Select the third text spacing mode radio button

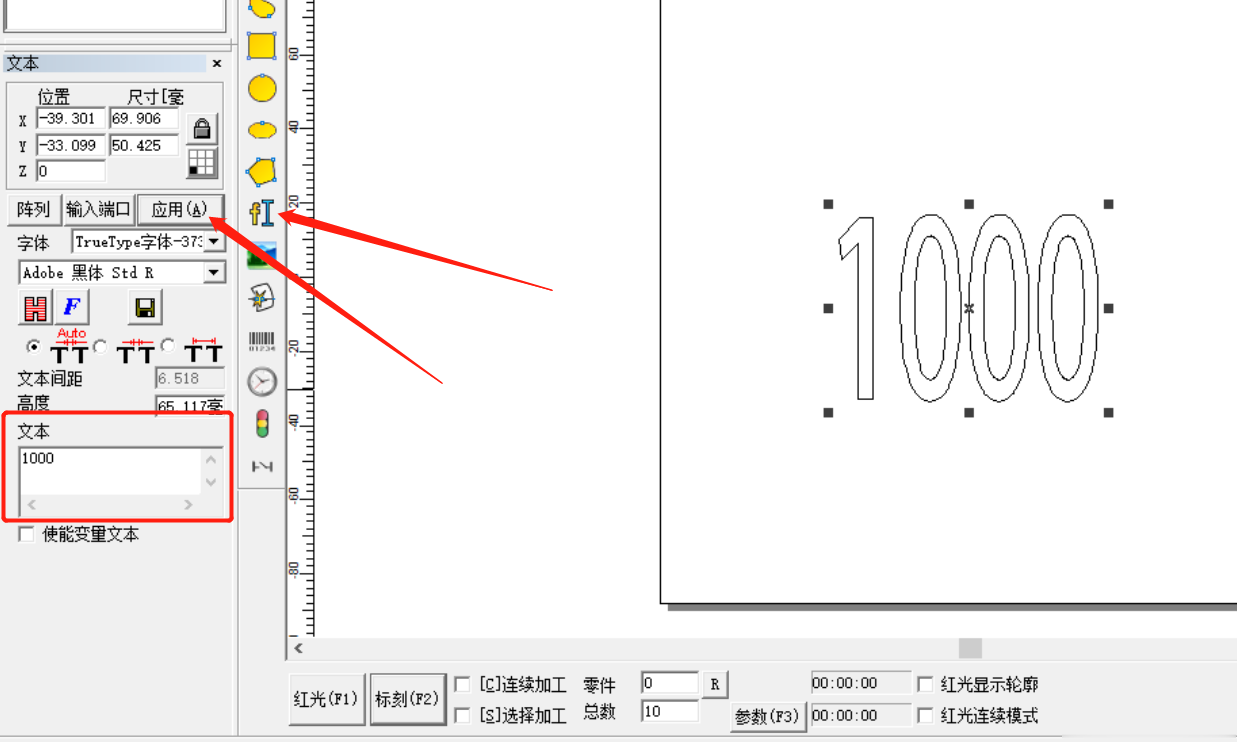click(167, 347)
